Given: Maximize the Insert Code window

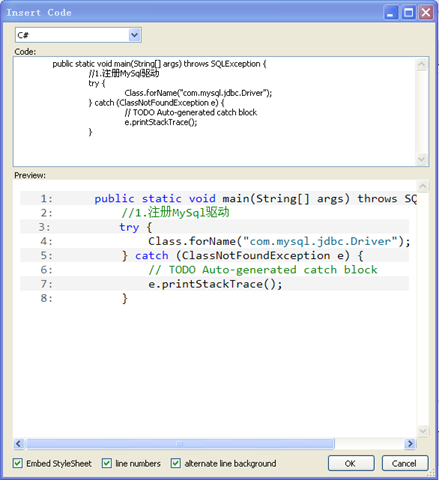Looking at the screenshot, I should (408, 13).
